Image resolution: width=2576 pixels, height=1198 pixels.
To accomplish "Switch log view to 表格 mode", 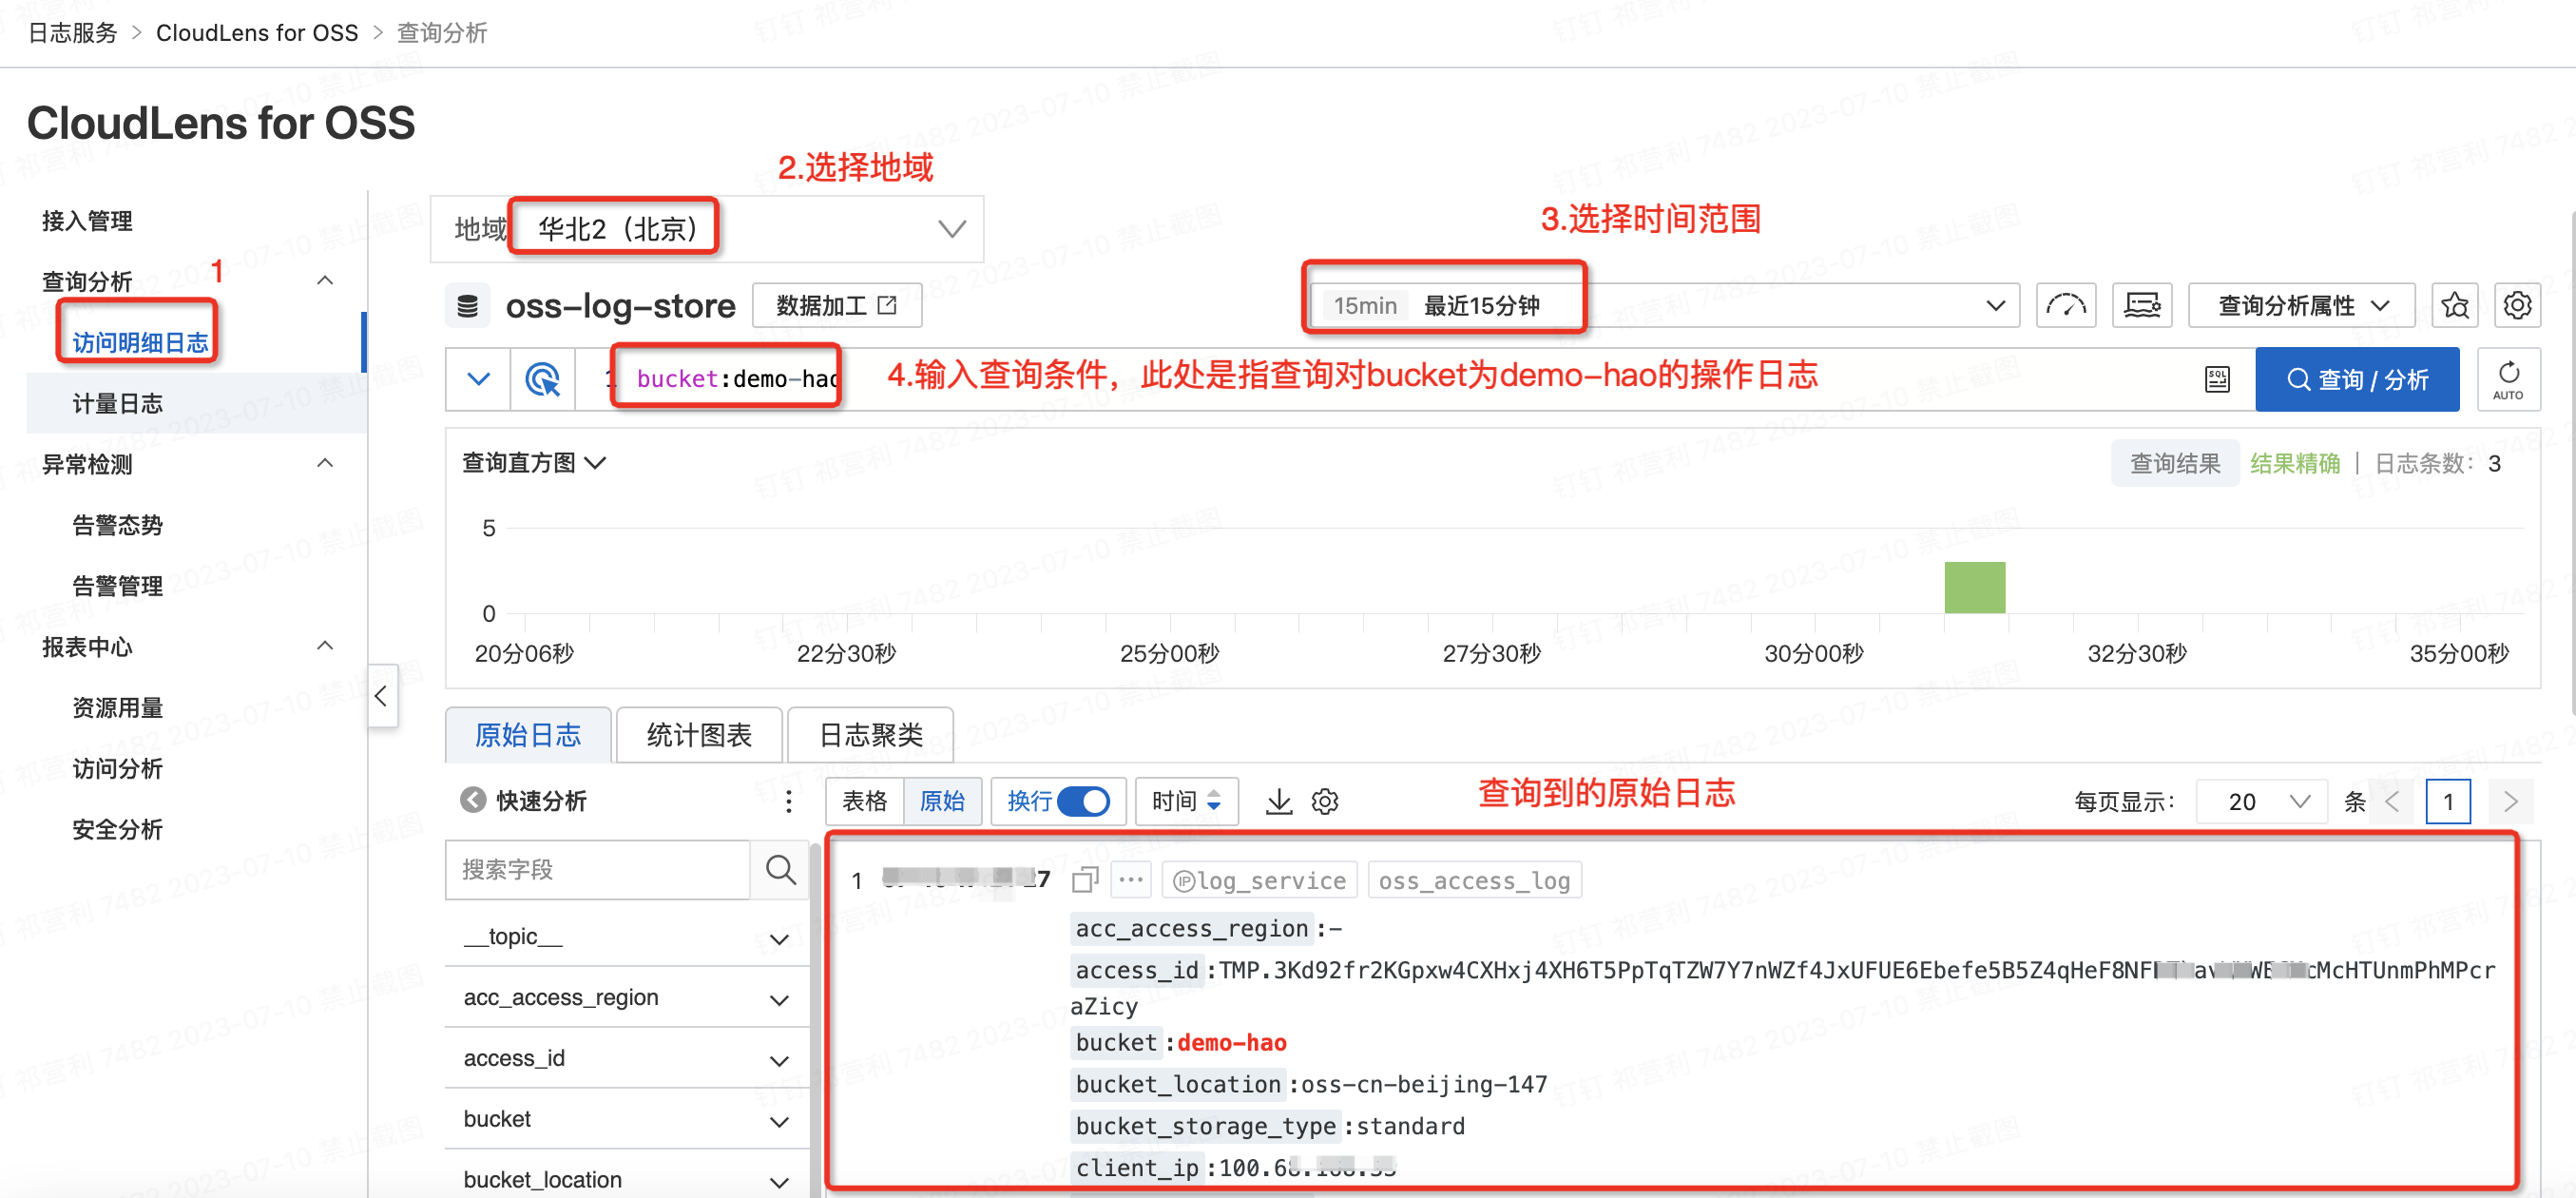I will click(865, 801).
